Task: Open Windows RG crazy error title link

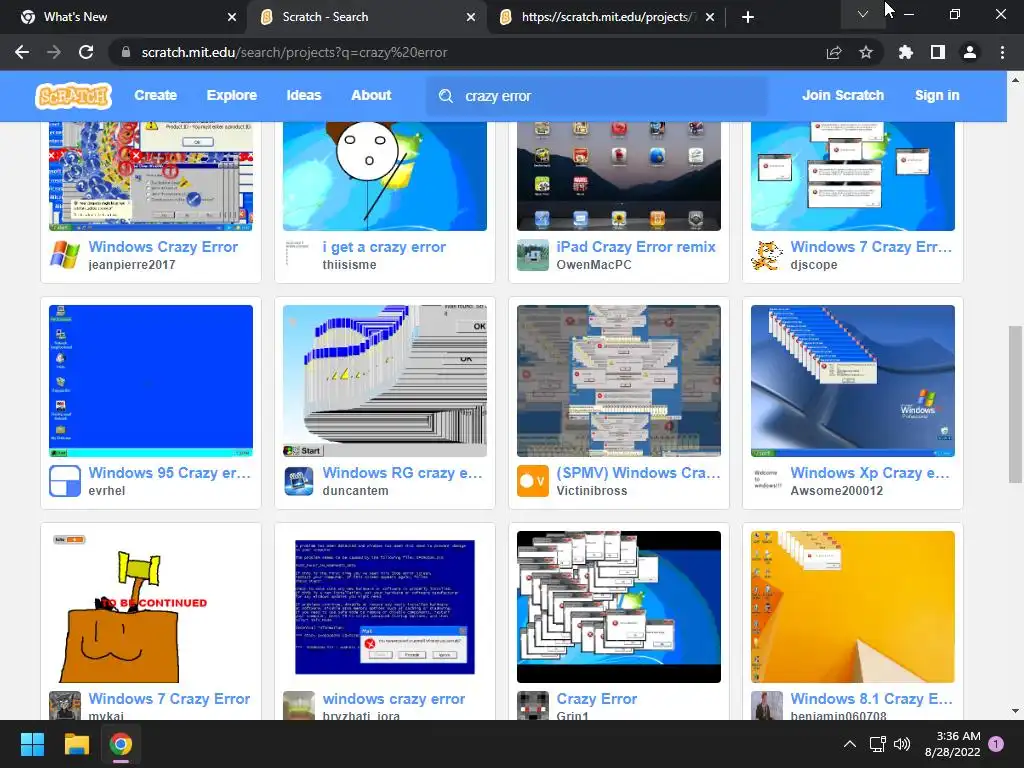Action: pos(402,473)
